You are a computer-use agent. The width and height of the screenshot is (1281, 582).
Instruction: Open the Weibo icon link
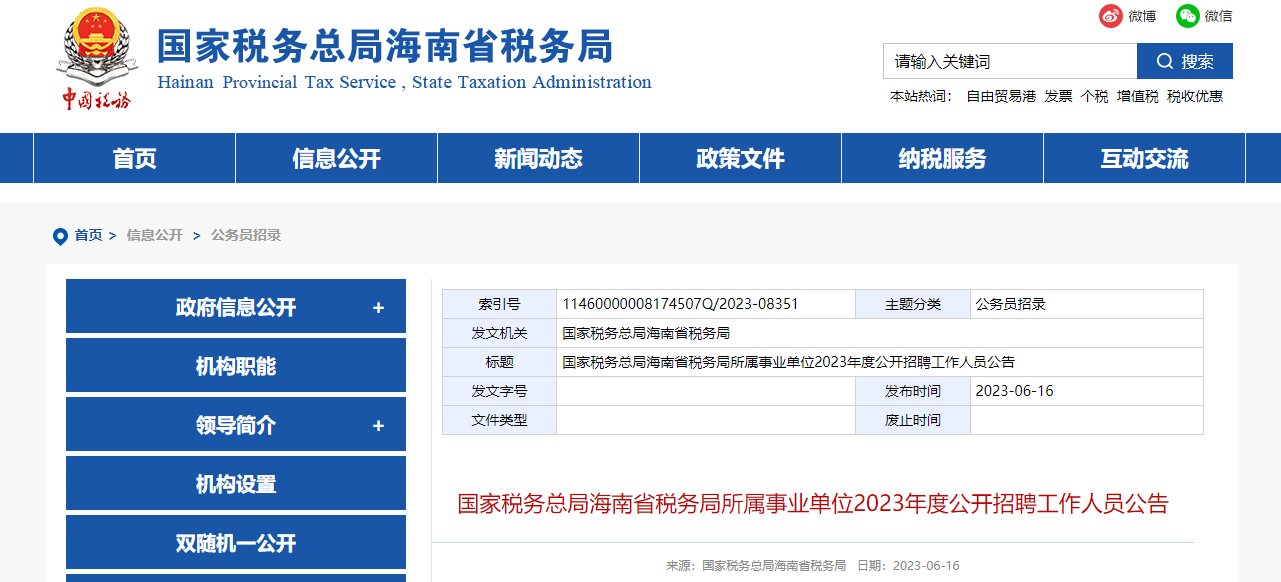click(1111, 16)
